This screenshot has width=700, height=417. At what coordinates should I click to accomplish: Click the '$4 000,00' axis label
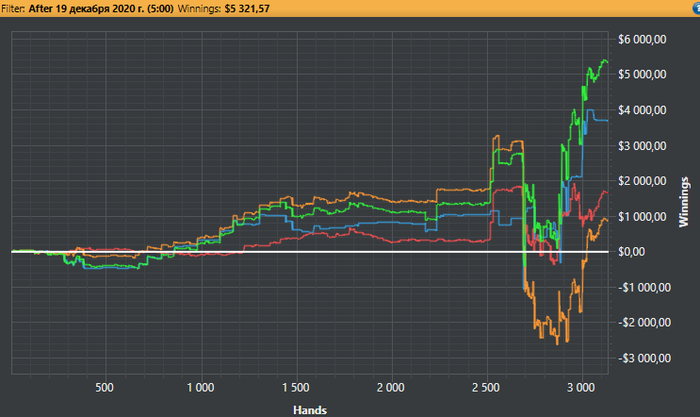tap(642, 110)
